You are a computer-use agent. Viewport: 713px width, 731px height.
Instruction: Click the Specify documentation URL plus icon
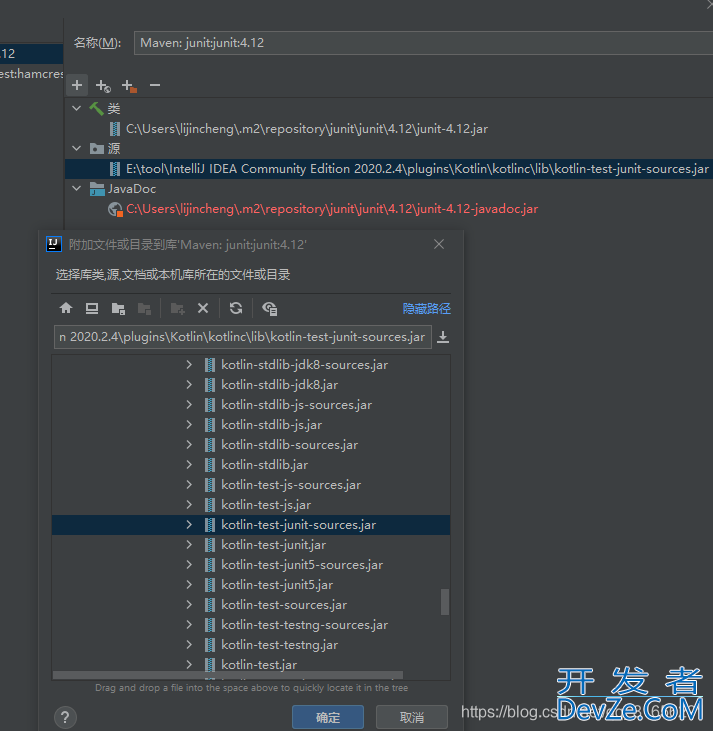click(x=103, y=86)
